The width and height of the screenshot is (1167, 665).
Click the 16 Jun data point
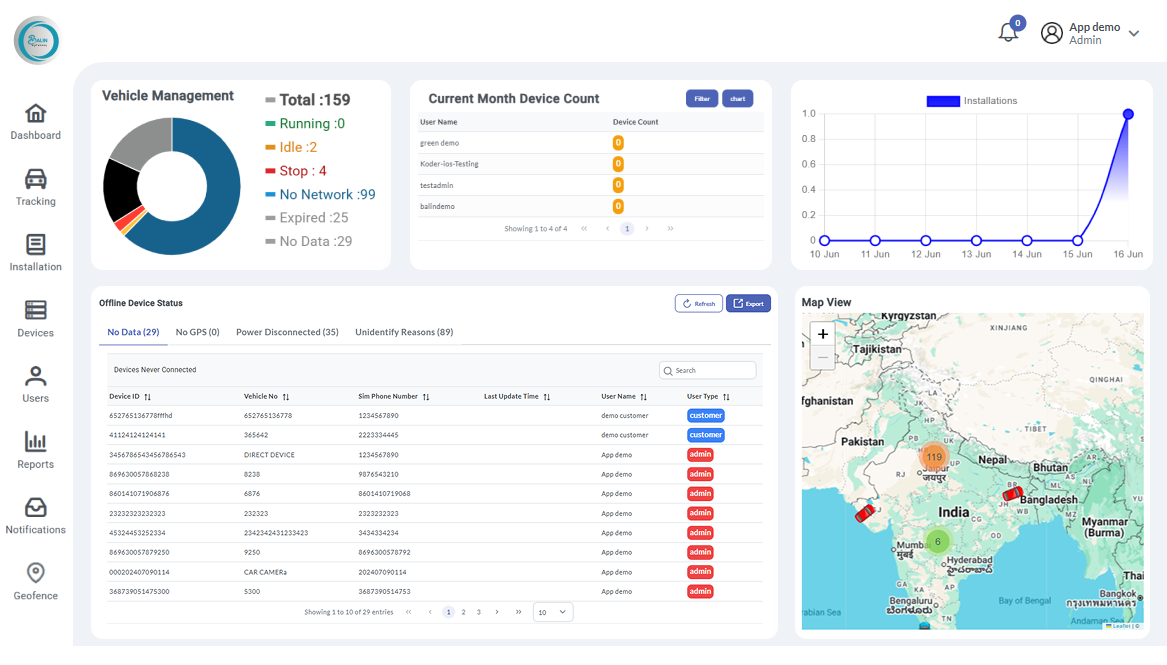pyautogui.click(x=1128, y=114)
